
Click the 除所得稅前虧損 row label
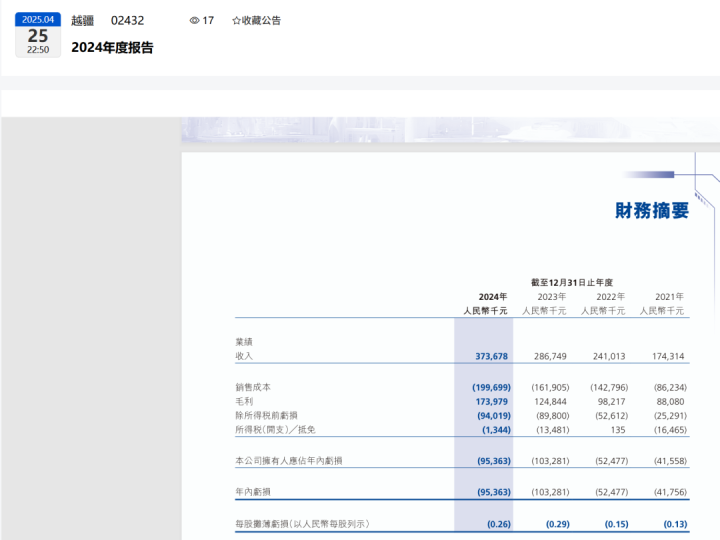click(266, 415)
